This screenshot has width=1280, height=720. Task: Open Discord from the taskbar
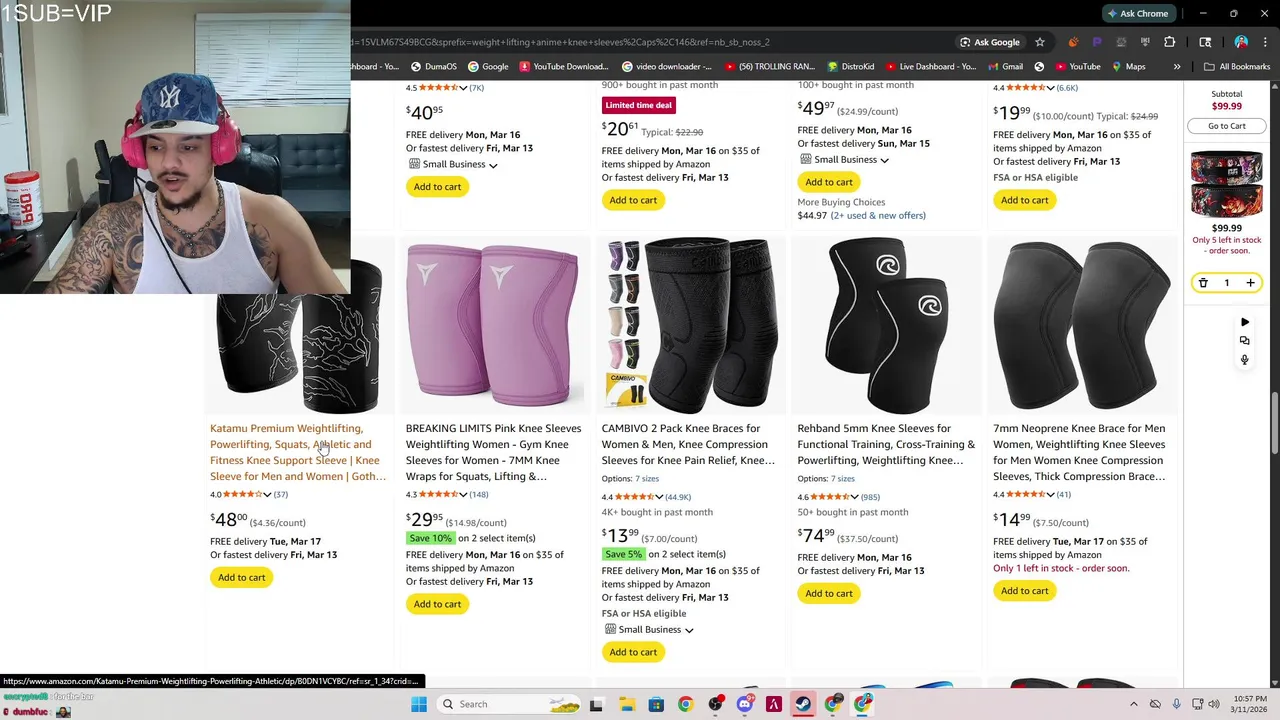pos(744,704)
